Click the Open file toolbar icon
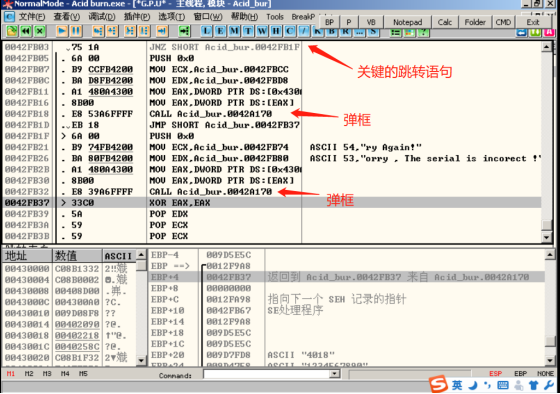Viewport: 560px width, 394px height. (11, 31)
